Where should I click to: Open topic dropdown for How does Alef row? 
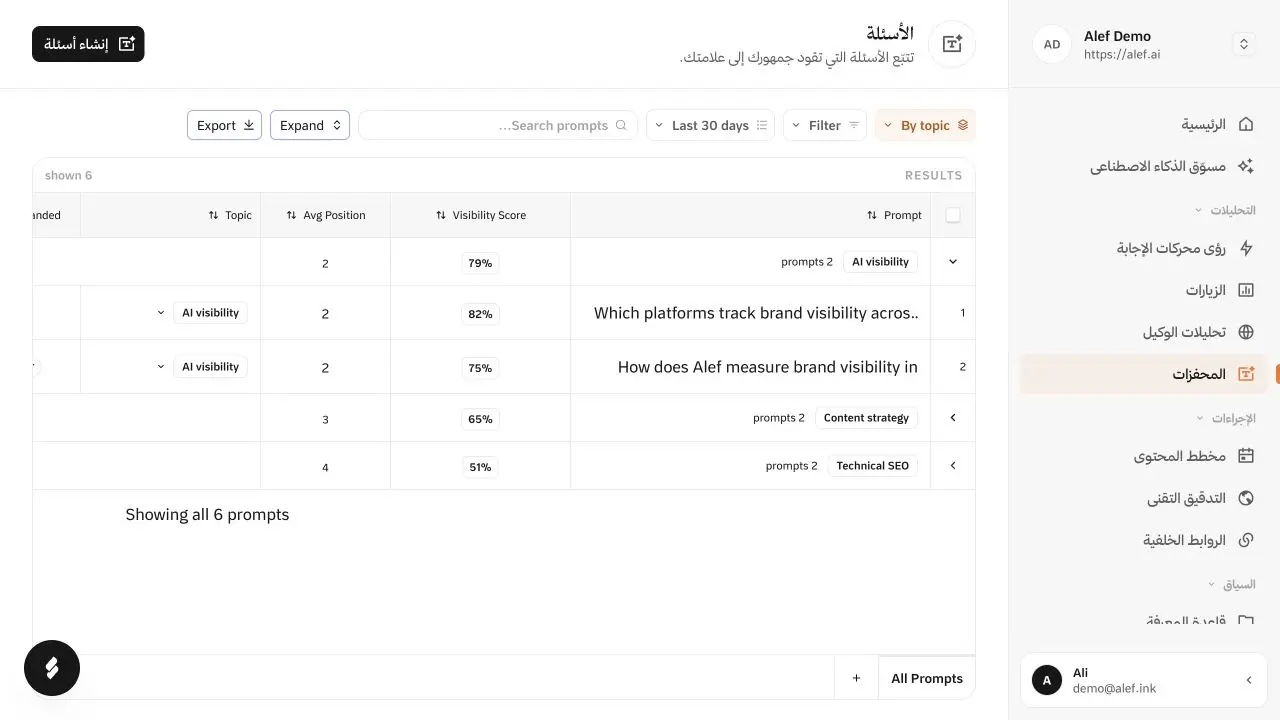click(161, 367)
